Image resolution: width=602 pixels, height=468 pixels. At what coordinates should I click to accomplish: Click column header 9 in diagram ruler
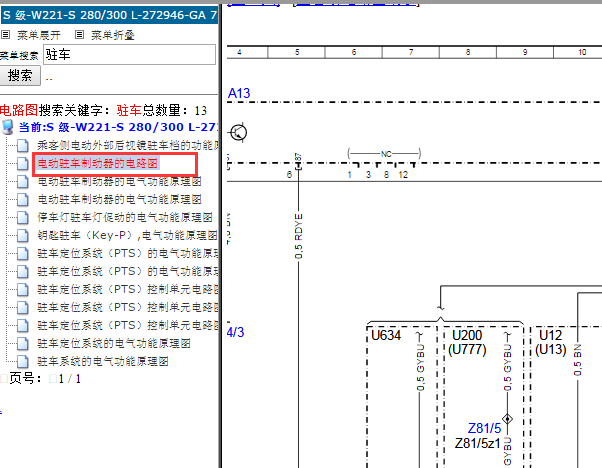525,52
